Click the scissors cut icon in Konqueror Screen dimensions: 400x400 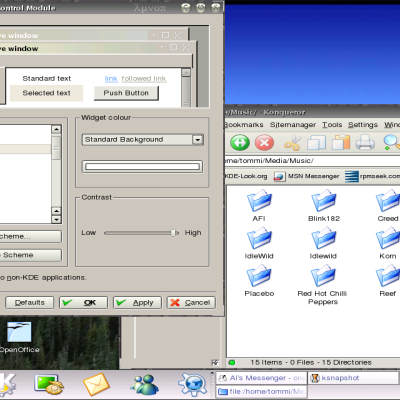292,143
